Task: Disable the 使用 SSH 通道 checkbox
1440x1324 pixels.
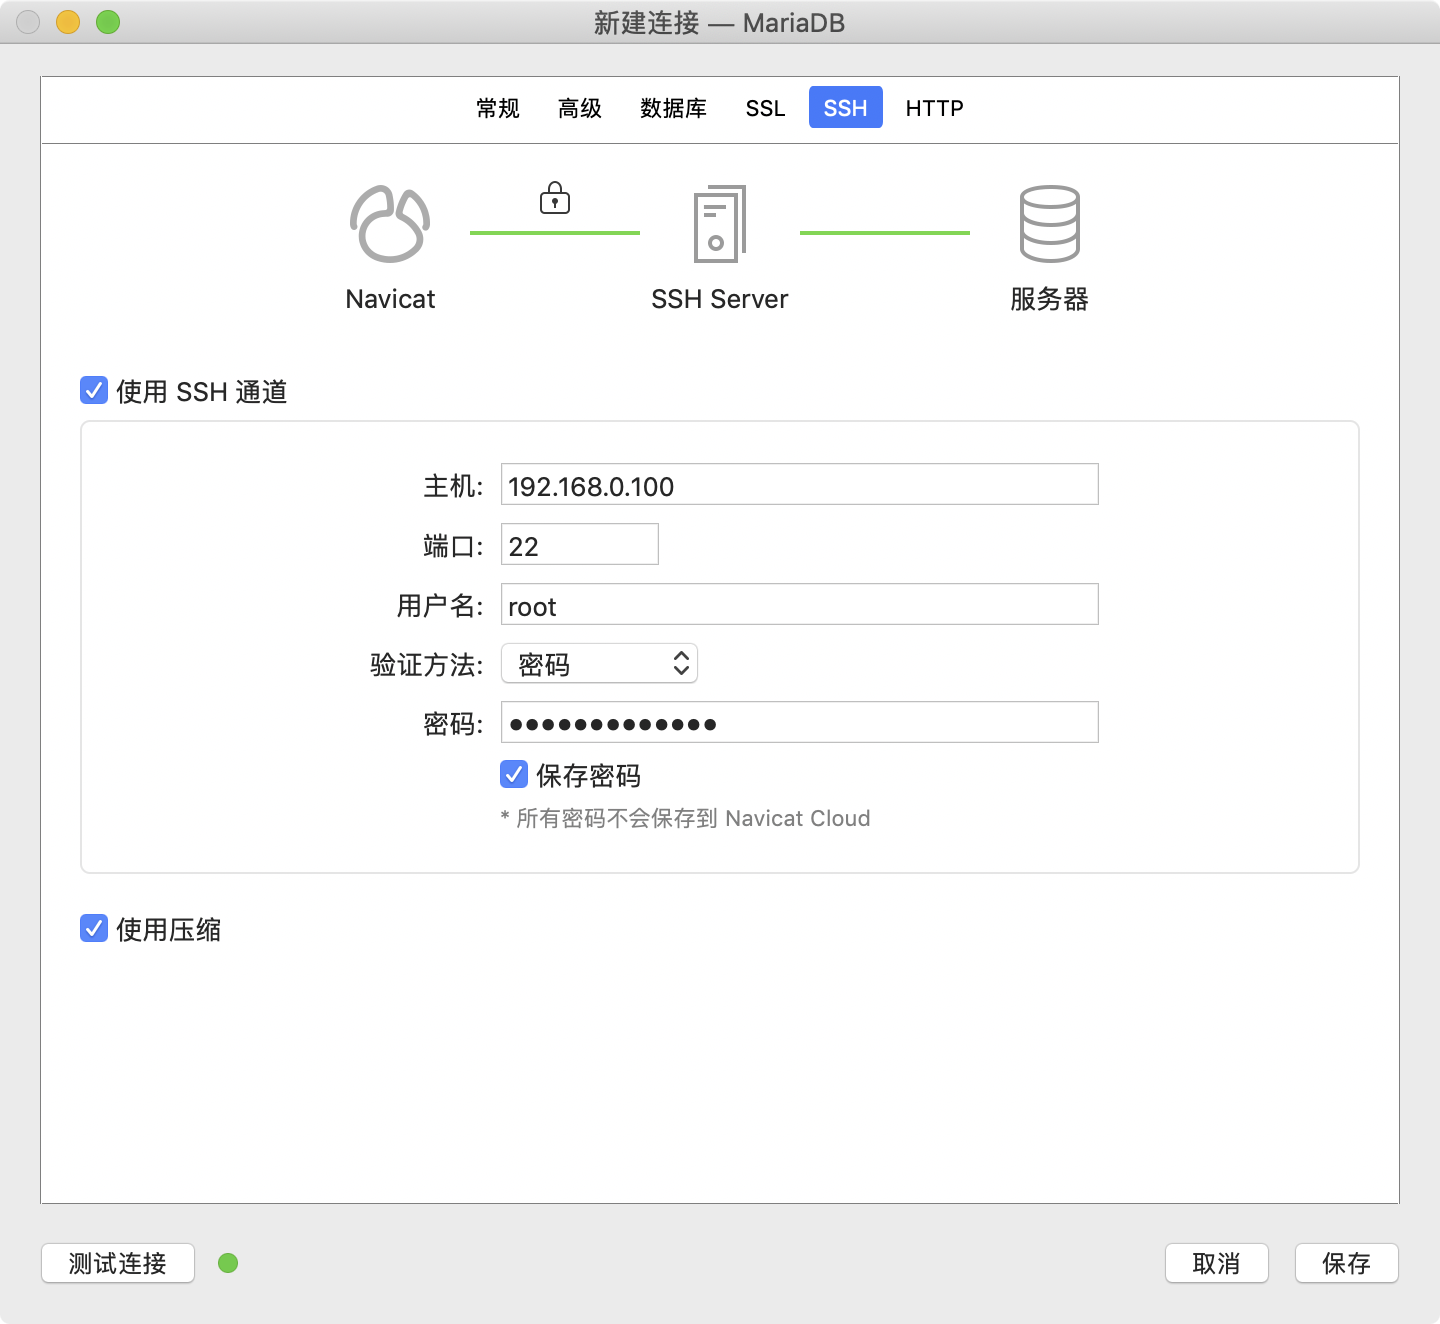Action: point(94,390)
